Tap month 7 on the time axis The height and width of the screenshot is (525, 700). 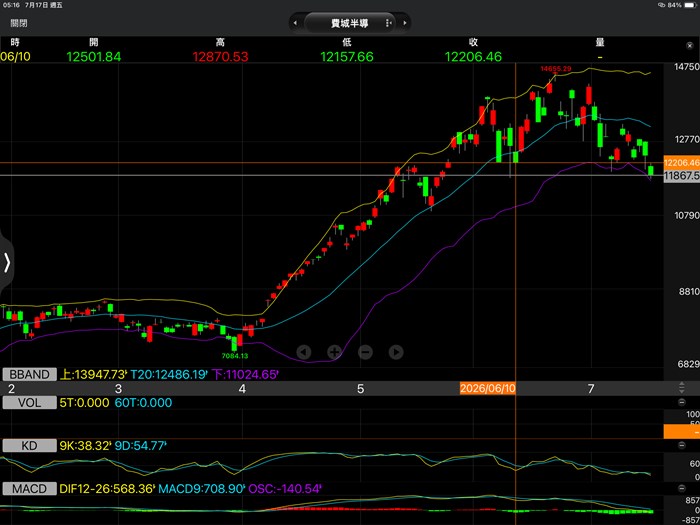(591, 388)
